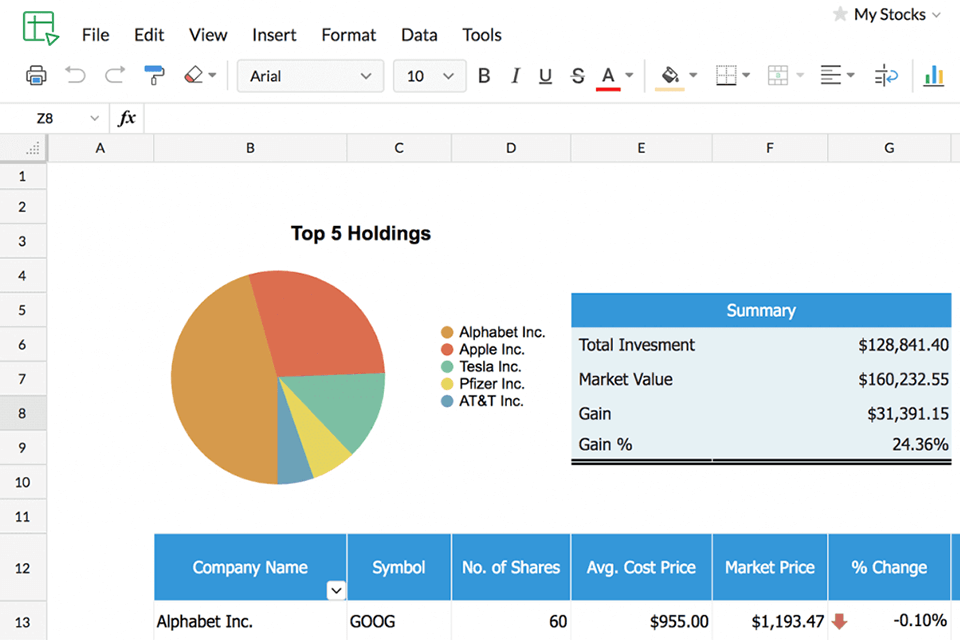Screen dimensions: 960x640
Task: Click the Summary table header
Action: click(x=761, y=311)
